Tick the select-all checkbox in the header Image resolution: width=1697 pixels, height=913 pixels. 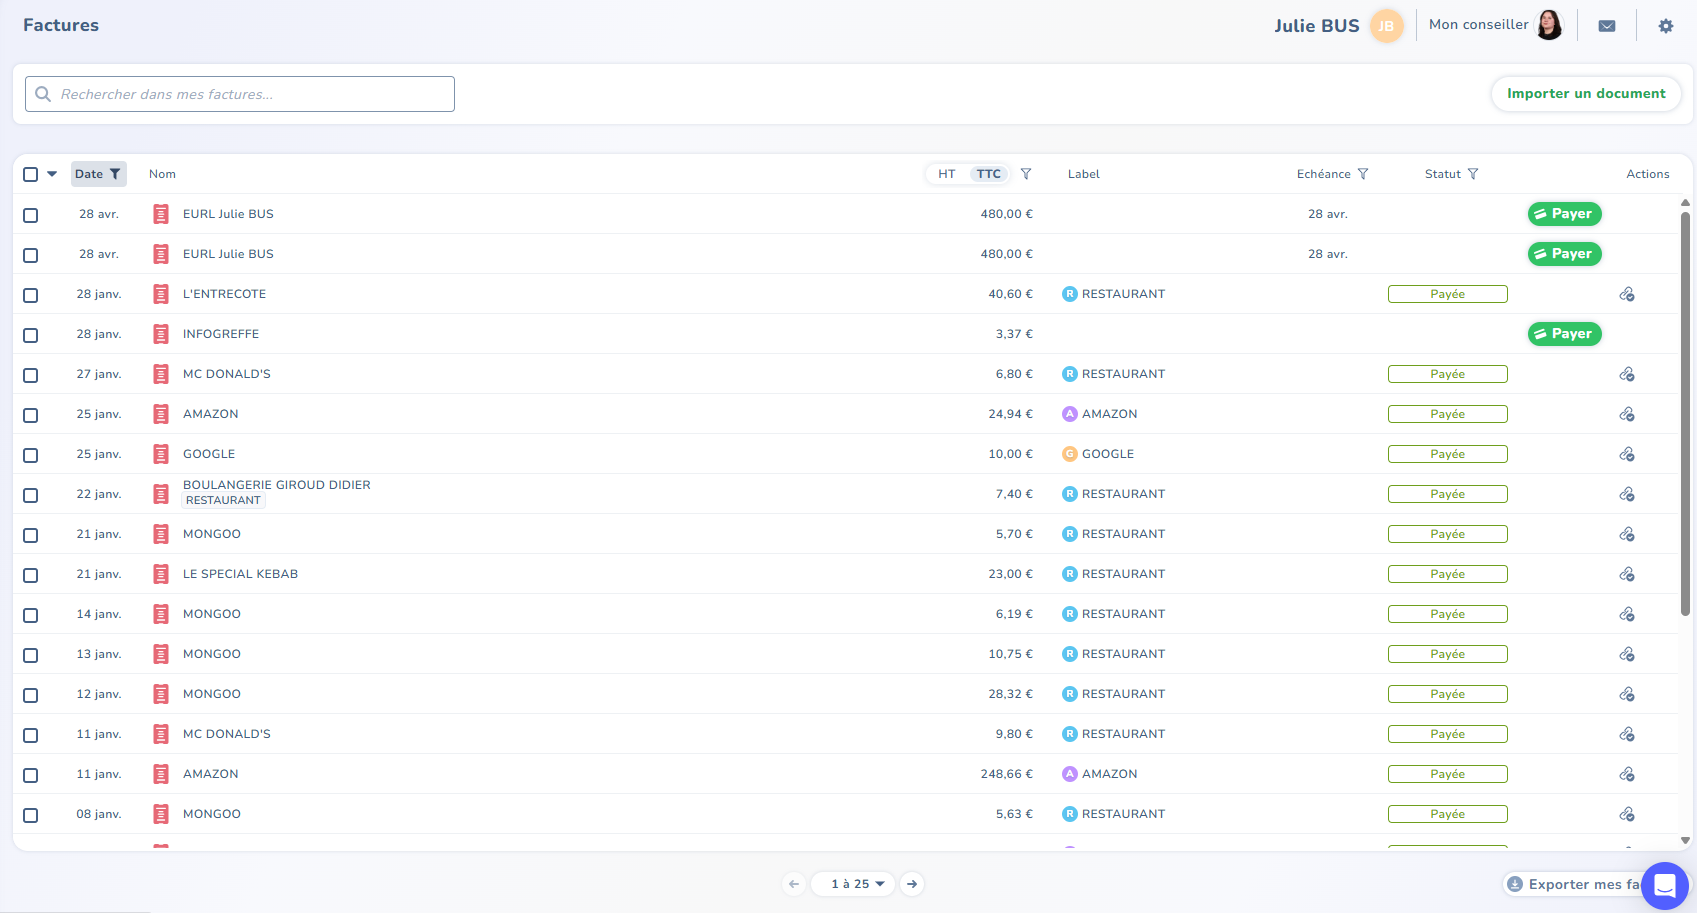(30, 174)
